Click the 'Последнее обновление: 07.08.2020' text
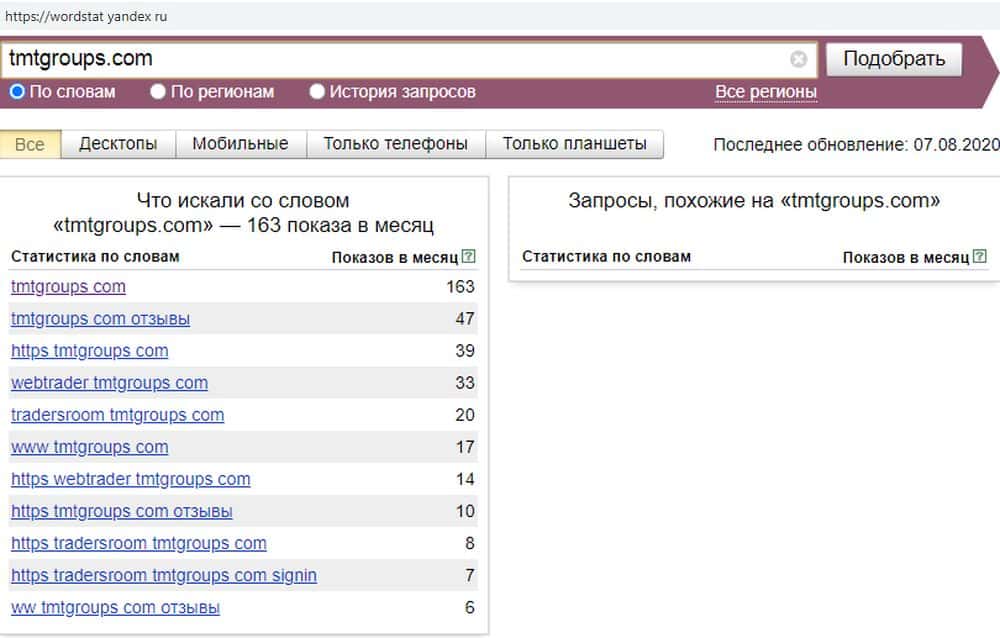Image resolution: width=1000 pixels, height=638 pixels. coord(856,145)
